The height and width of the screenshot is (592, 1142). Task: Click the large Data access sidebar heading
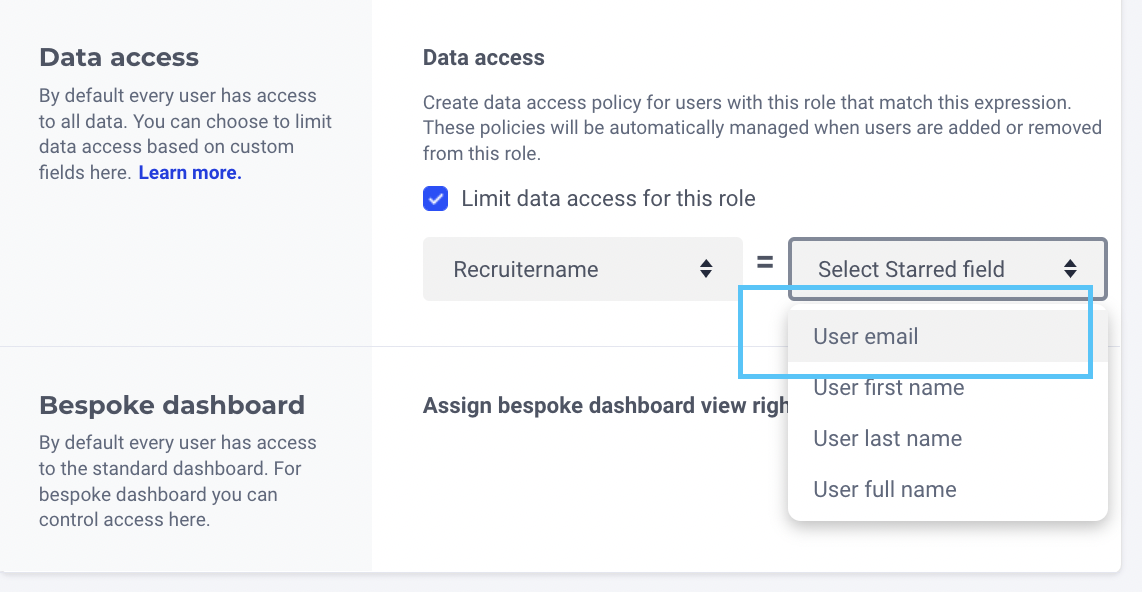coord(119,57)
